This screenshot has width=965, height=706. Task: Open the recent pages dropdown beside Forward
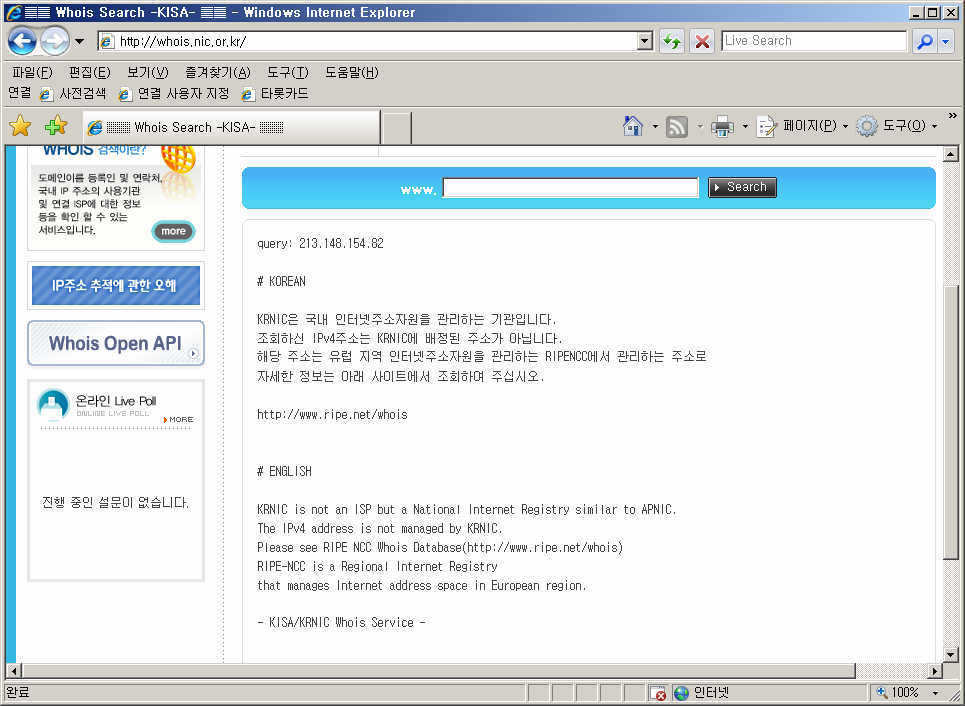pyautogui.click(x=79, y=42)
